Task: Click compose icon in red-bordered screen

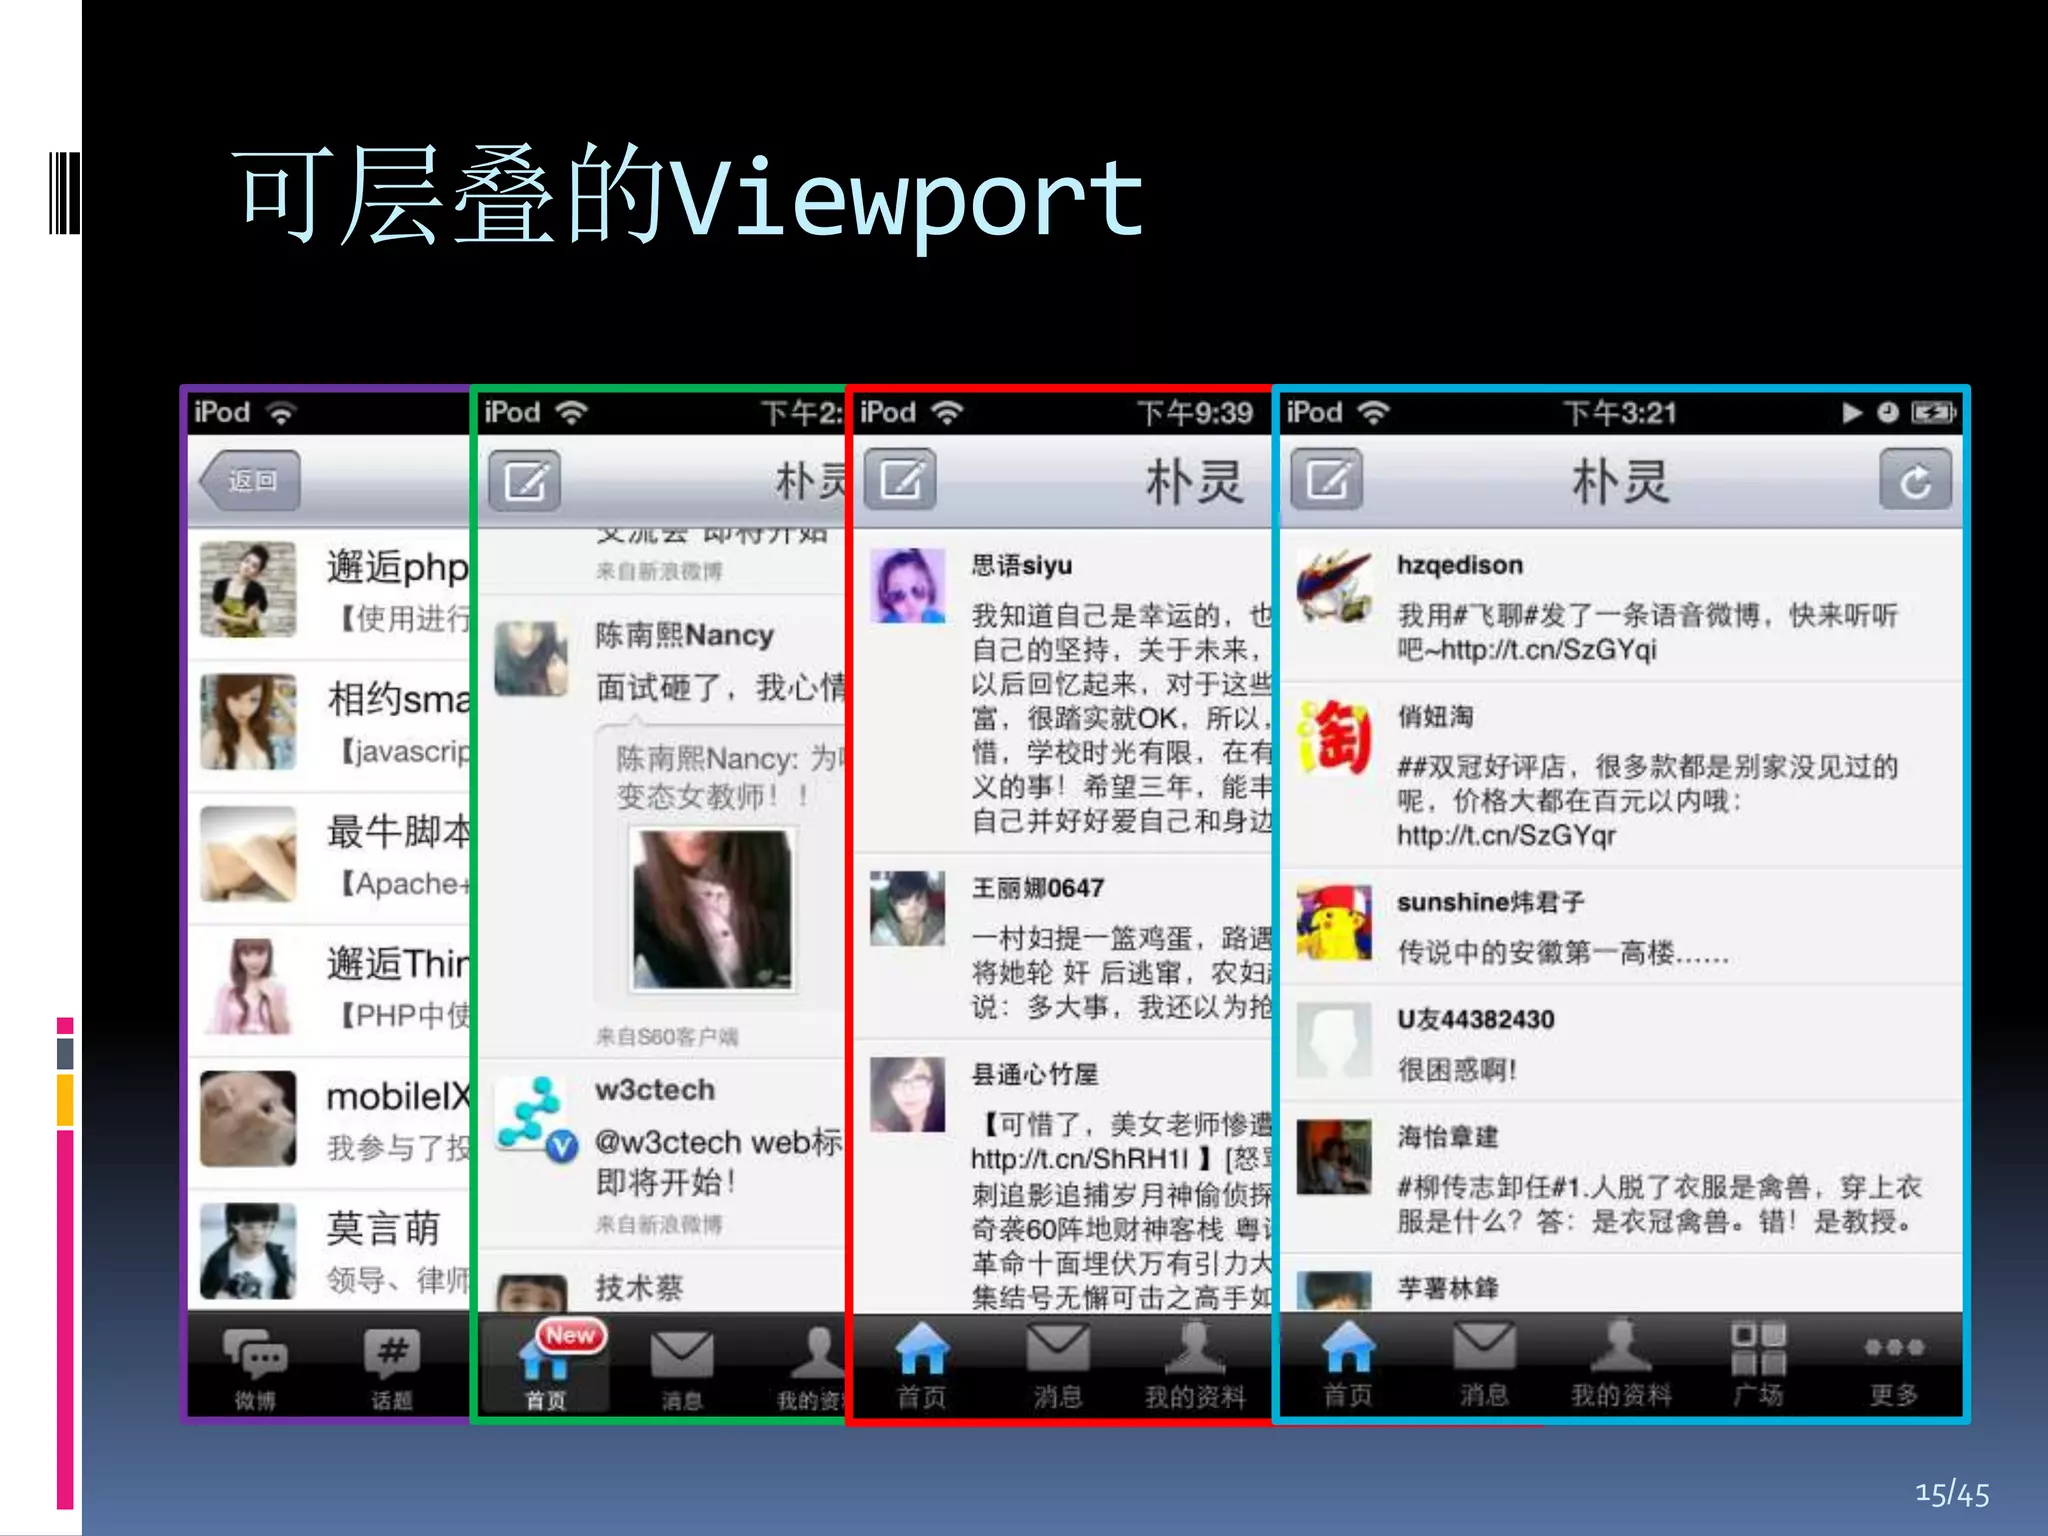Action: 901,481
